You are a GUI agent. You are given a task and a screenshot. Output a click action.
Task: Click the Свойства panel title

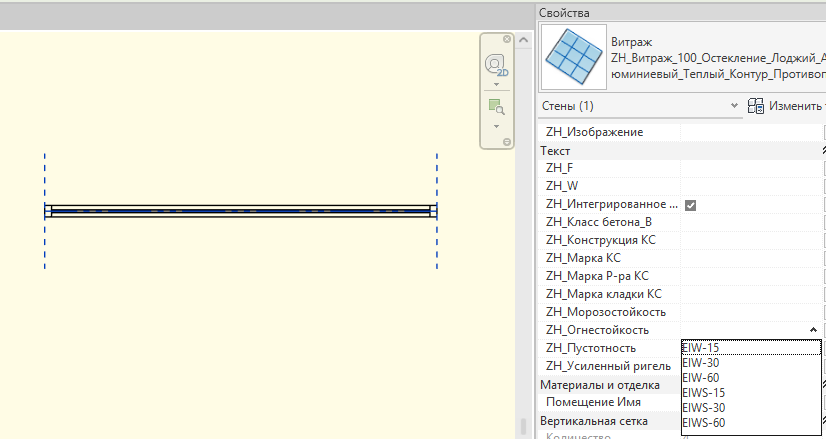point(564,13)
